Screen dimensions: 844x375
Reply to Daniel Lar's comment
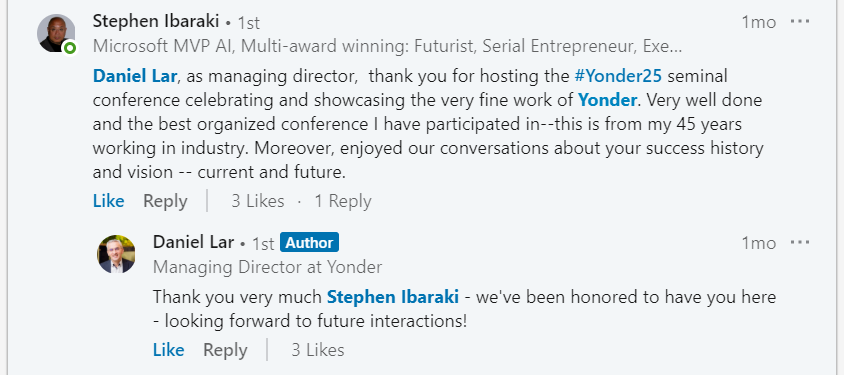(225, 350)
